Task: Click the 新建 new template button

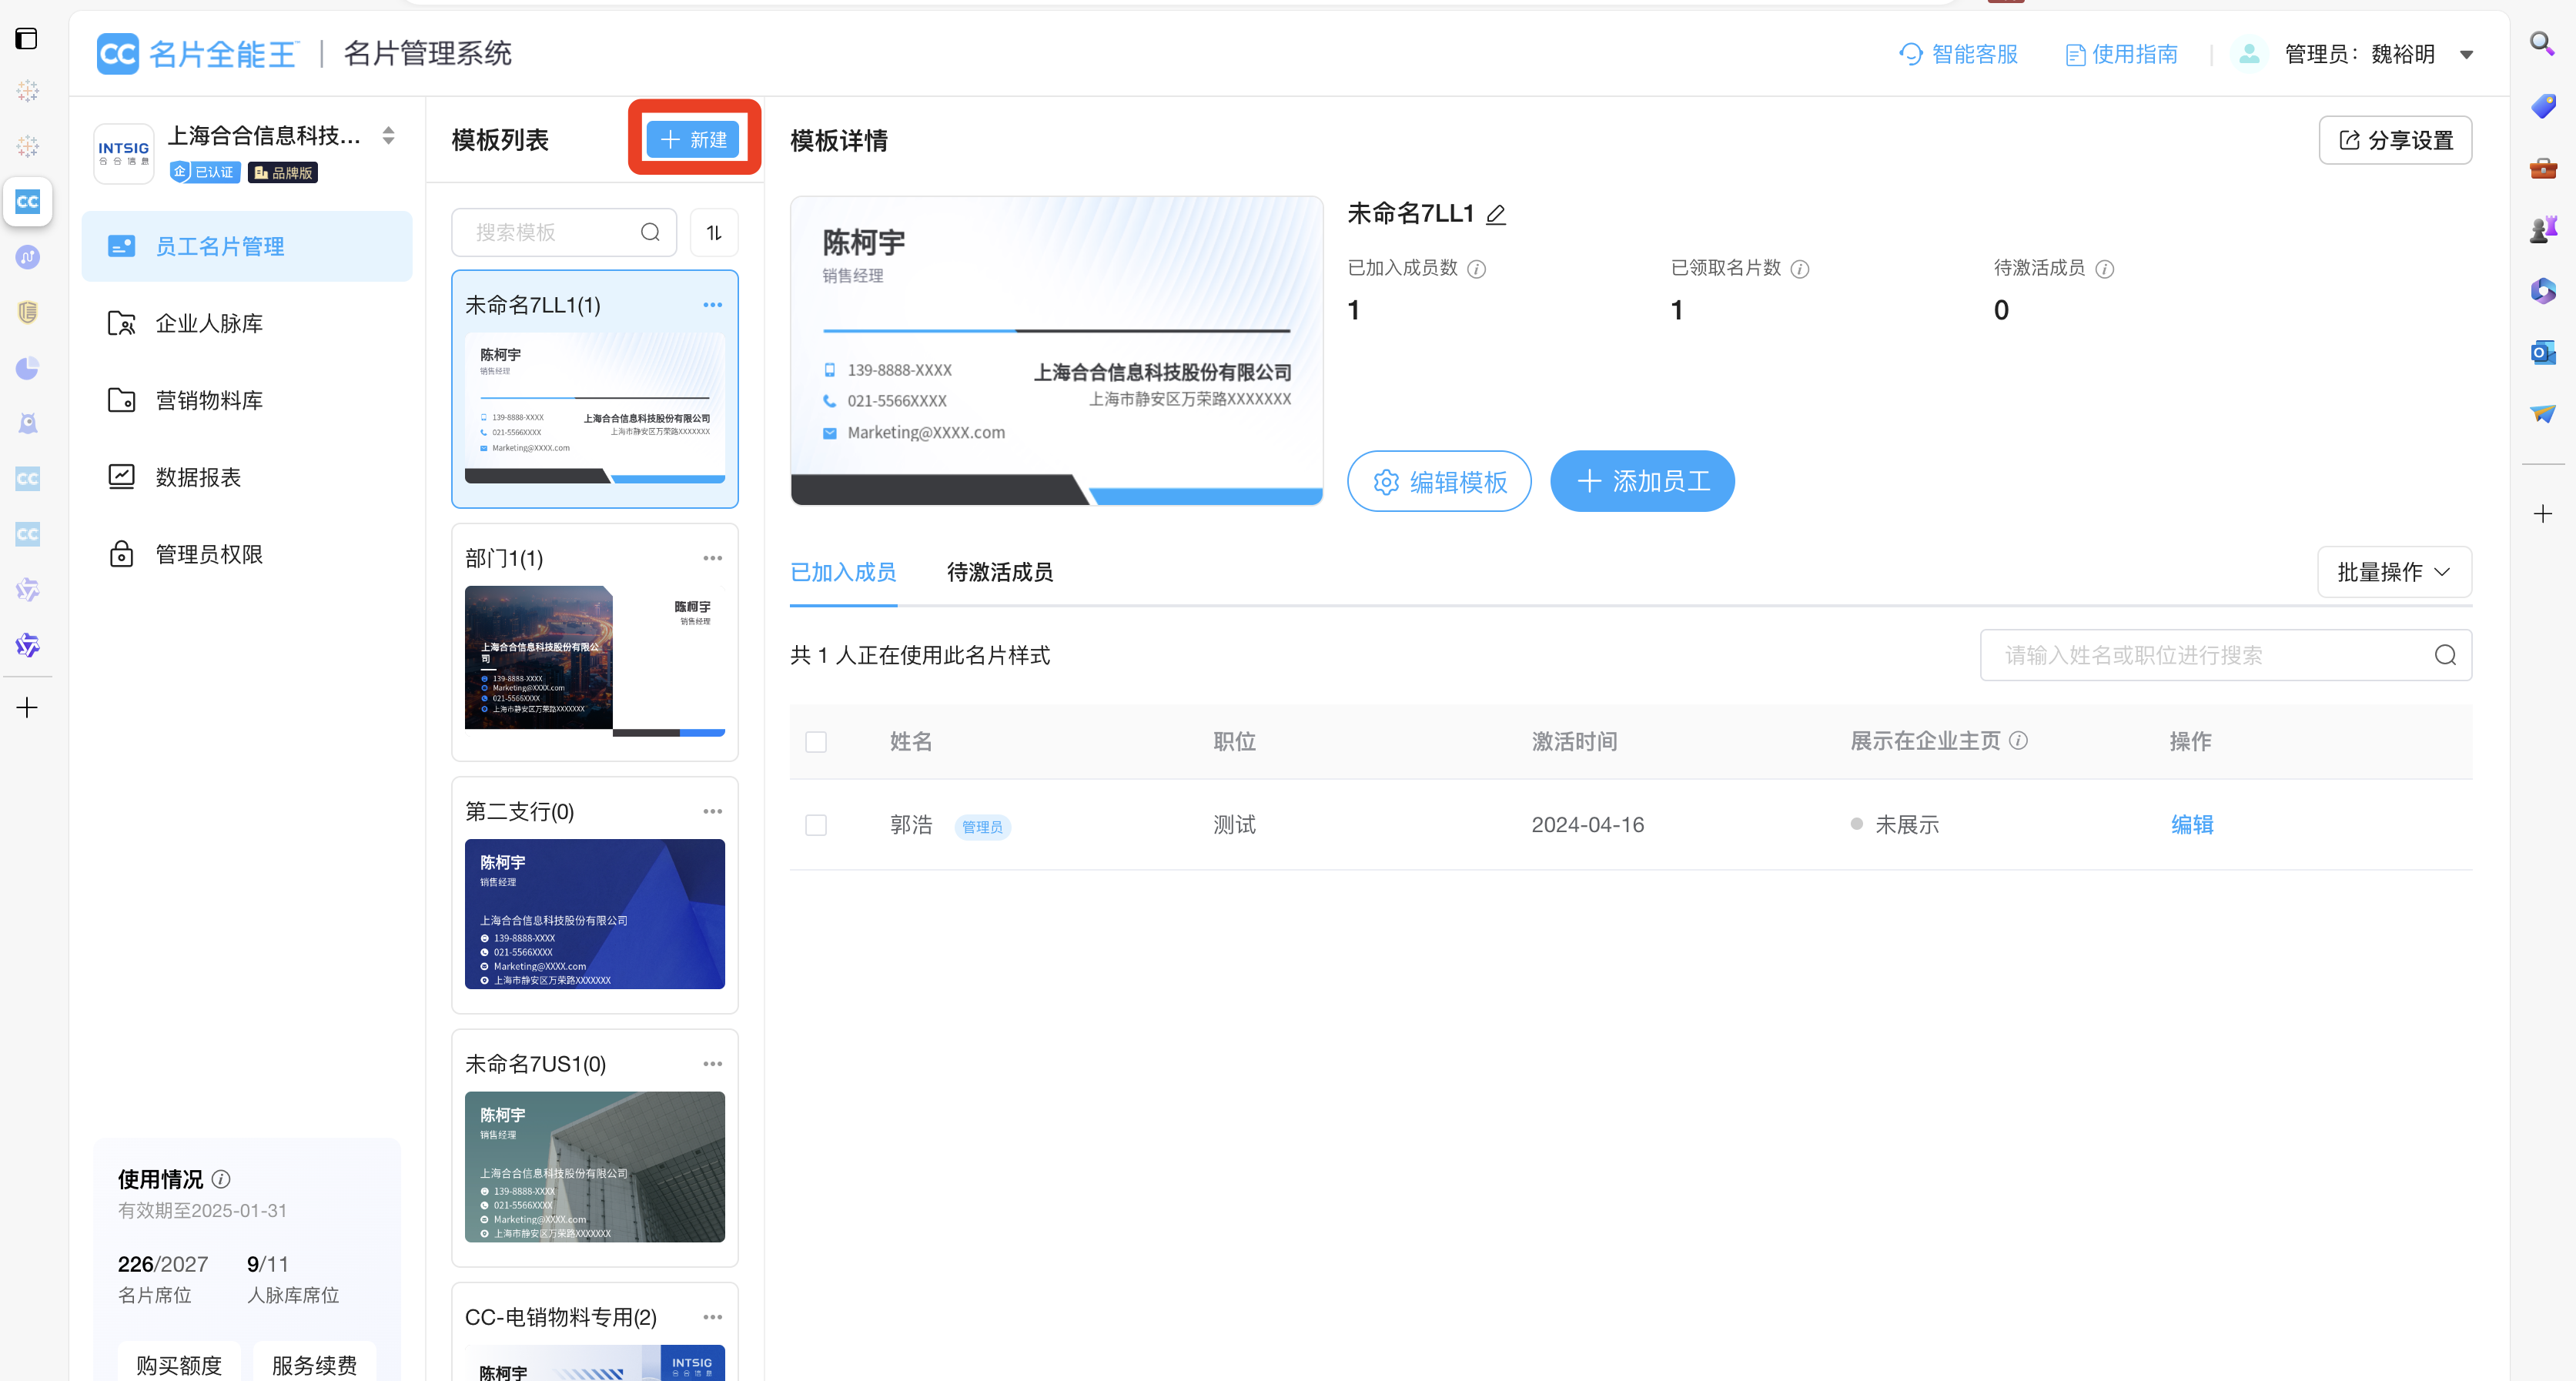Action: point(693,140)
